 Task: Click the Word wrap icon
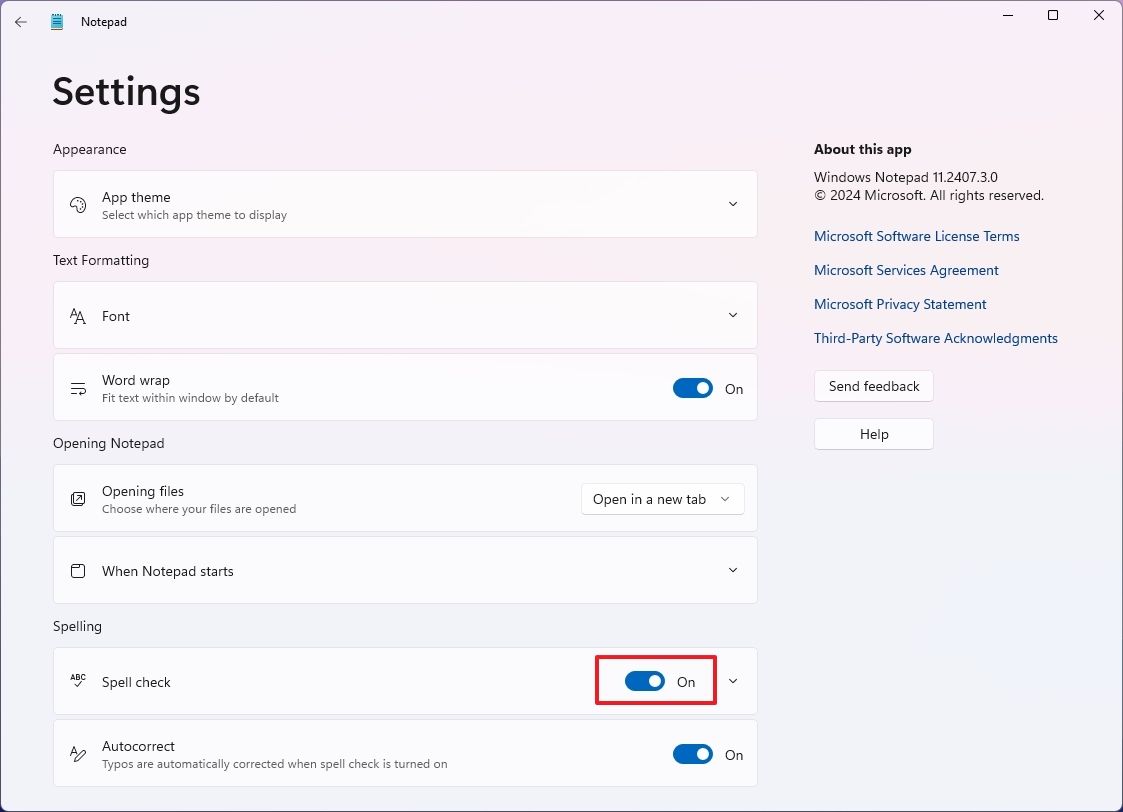pyautogui.click(x=77, y=388)
